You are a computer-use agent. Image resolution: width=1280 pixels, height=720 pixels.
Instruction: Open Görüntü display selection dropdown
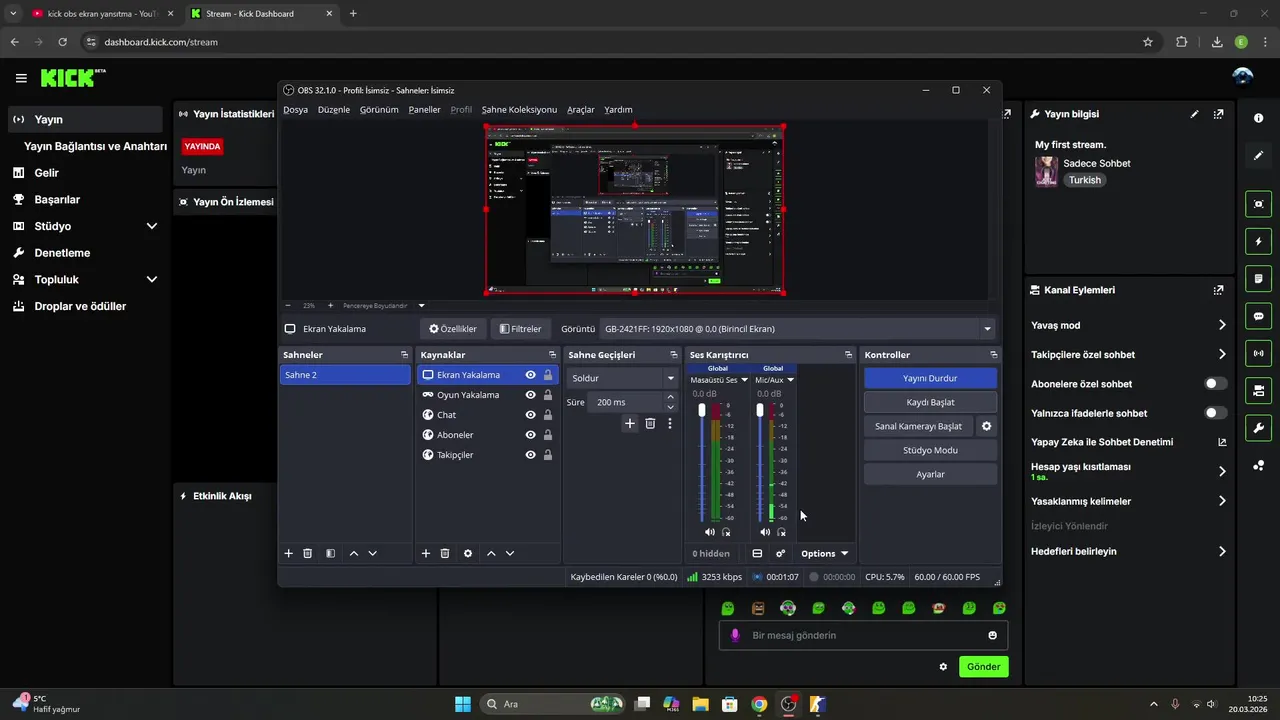tap(798, 329)
